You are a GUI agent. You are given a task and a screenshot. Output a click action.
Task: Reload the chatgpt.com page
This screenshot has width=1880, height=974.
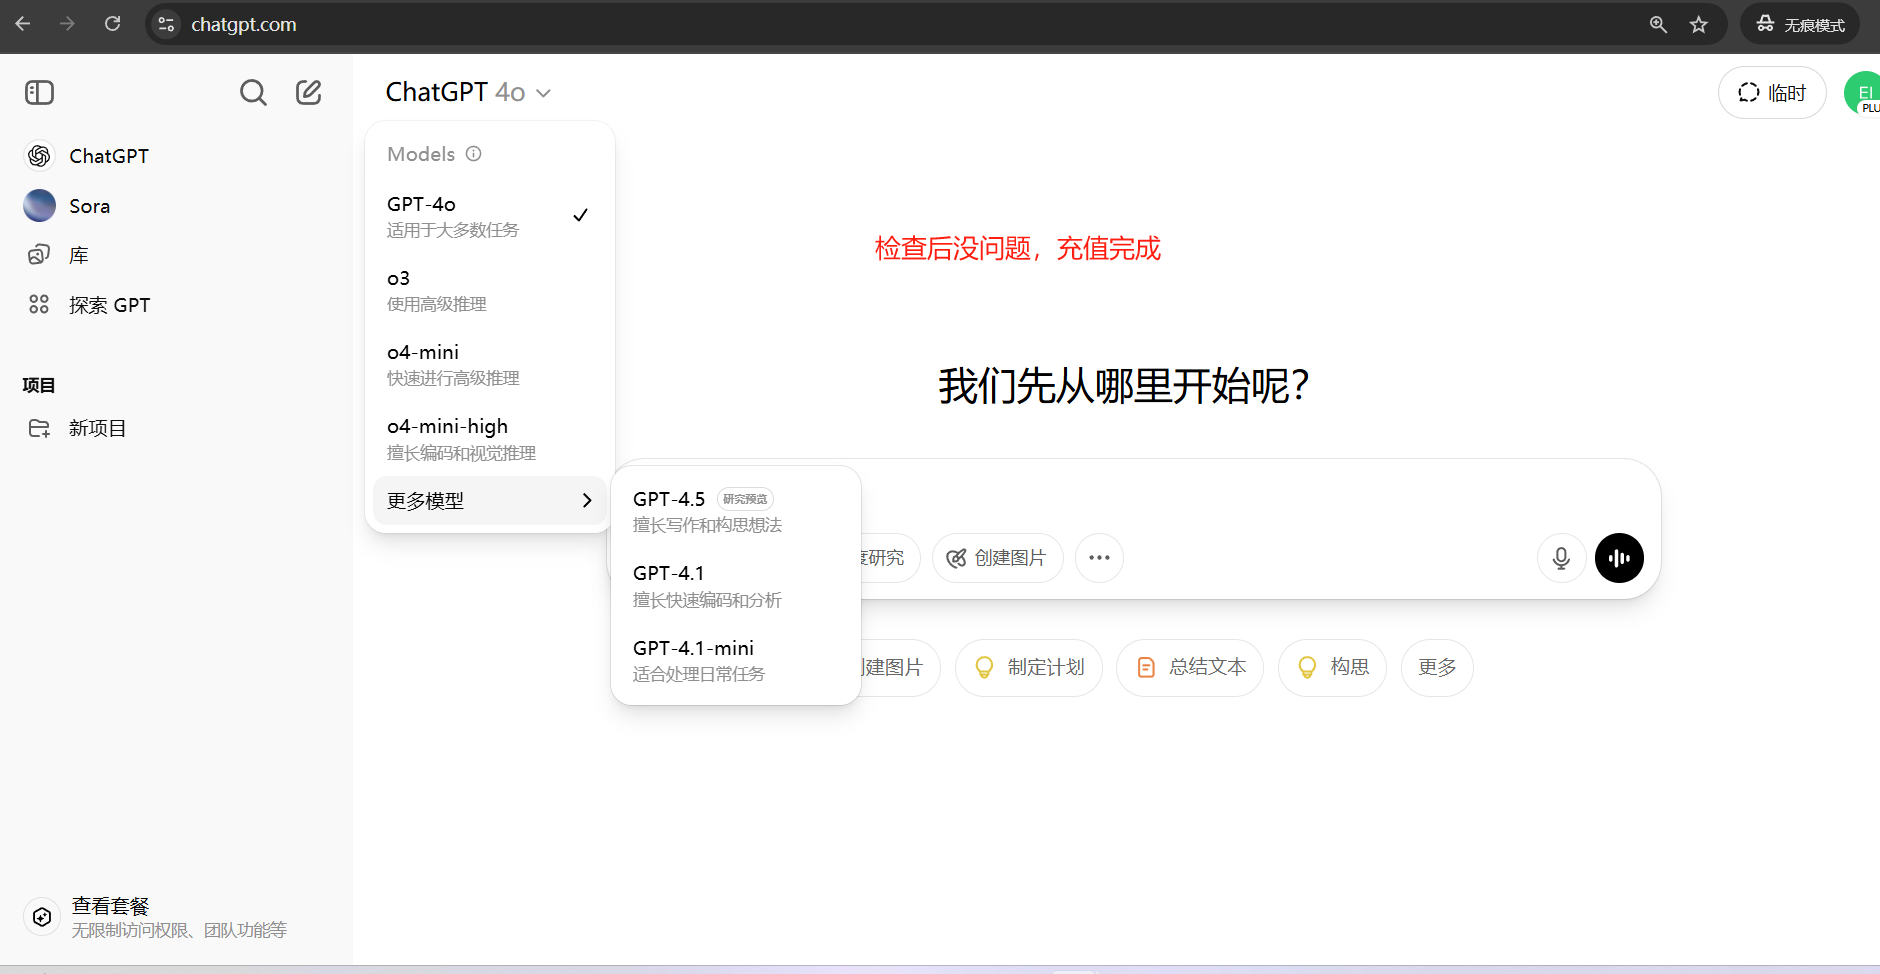(113, 24)
